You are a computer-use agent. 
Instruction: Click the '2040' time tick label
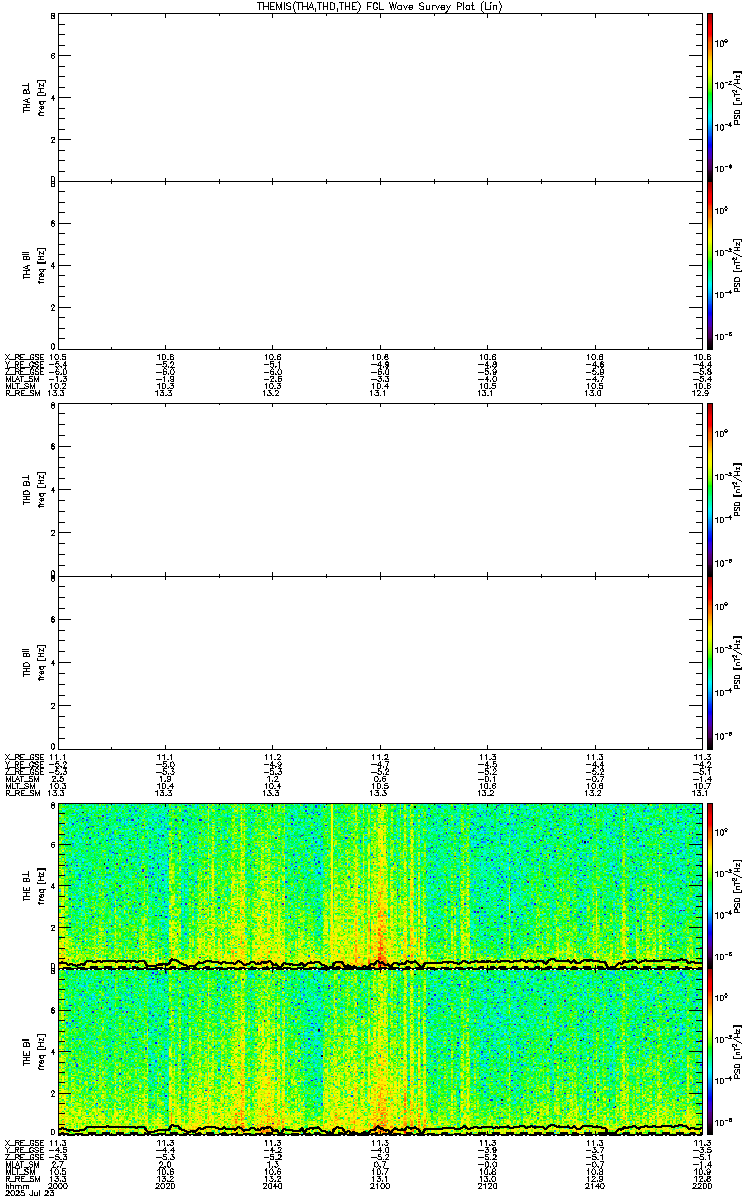(x=273, y=1188)
